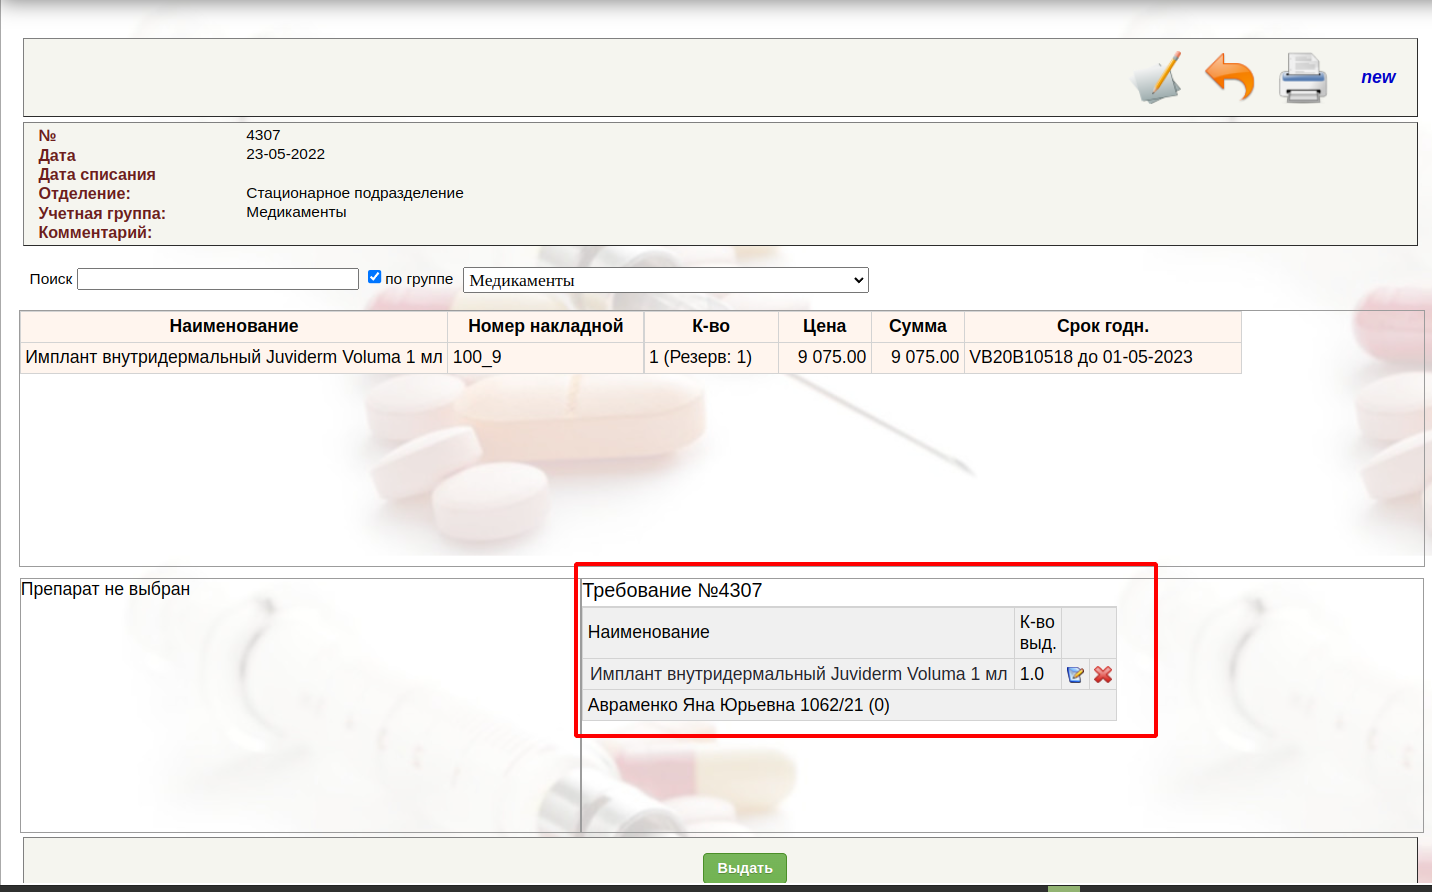1432x892 pixels.
Task: Click the 'VB20B10518 до 01-05-2023' expiry cell
Action: click(x=1080, y=357)
